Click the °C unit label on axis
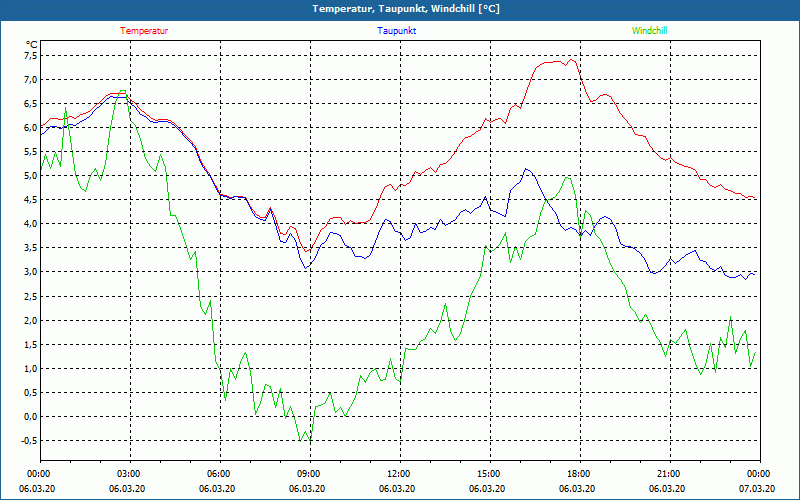The image size is (800, 500). tap(32, 44)
